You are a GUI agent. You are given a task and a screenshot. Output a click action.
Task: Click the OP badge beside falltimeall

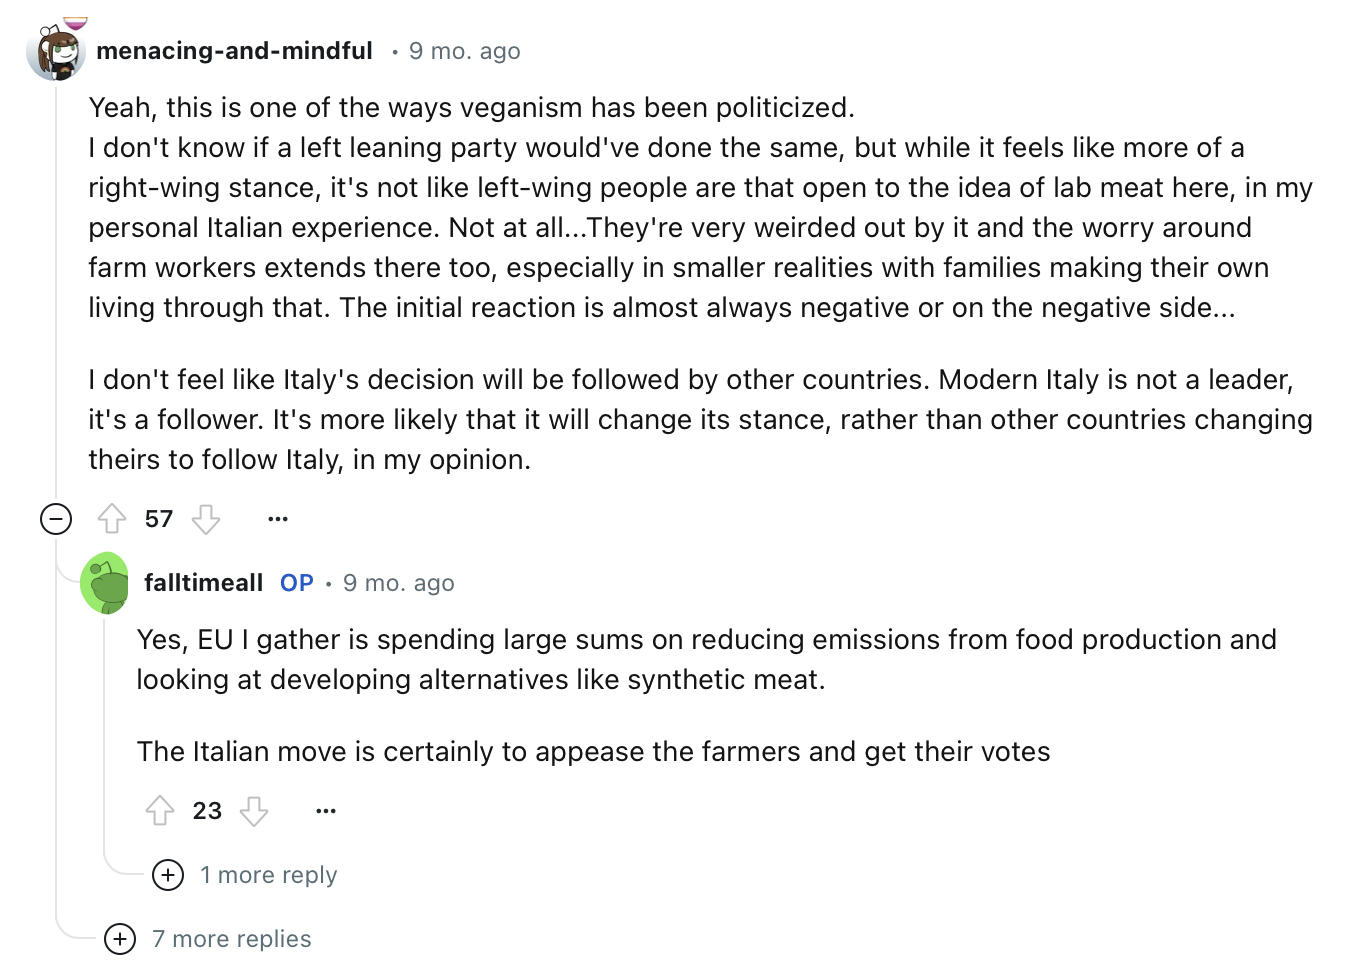(x=297, y=583)
